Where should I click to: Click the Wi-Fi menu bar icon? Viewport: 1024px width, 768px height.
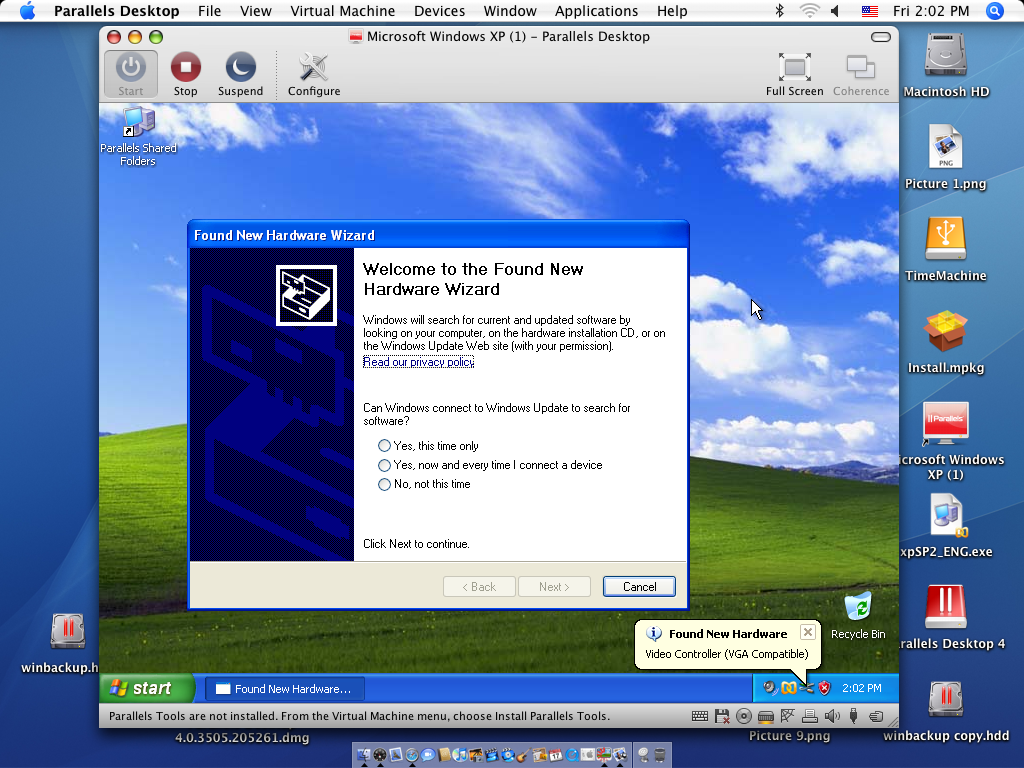[810, 11]
